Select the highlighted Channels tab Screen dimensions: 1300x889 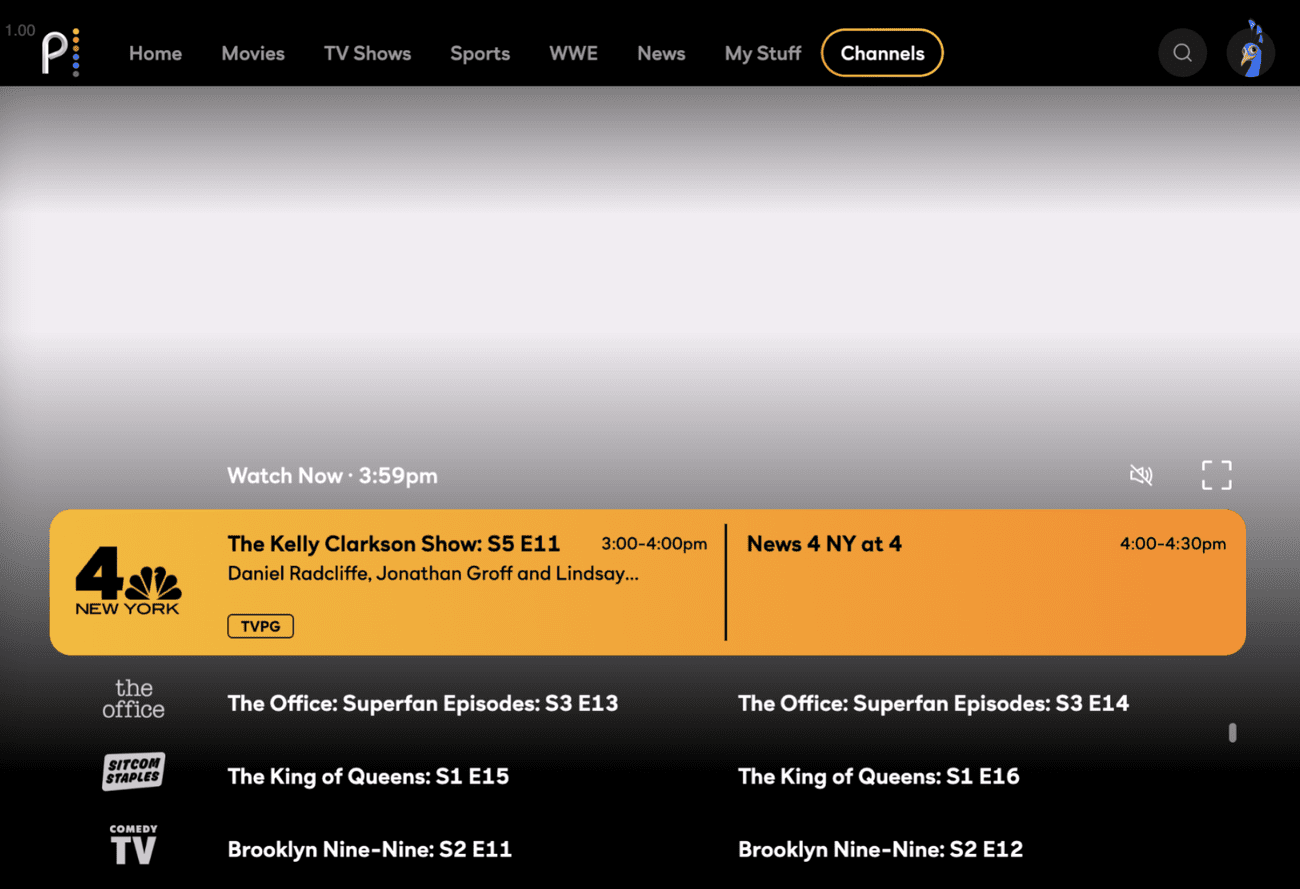(882, 53)
